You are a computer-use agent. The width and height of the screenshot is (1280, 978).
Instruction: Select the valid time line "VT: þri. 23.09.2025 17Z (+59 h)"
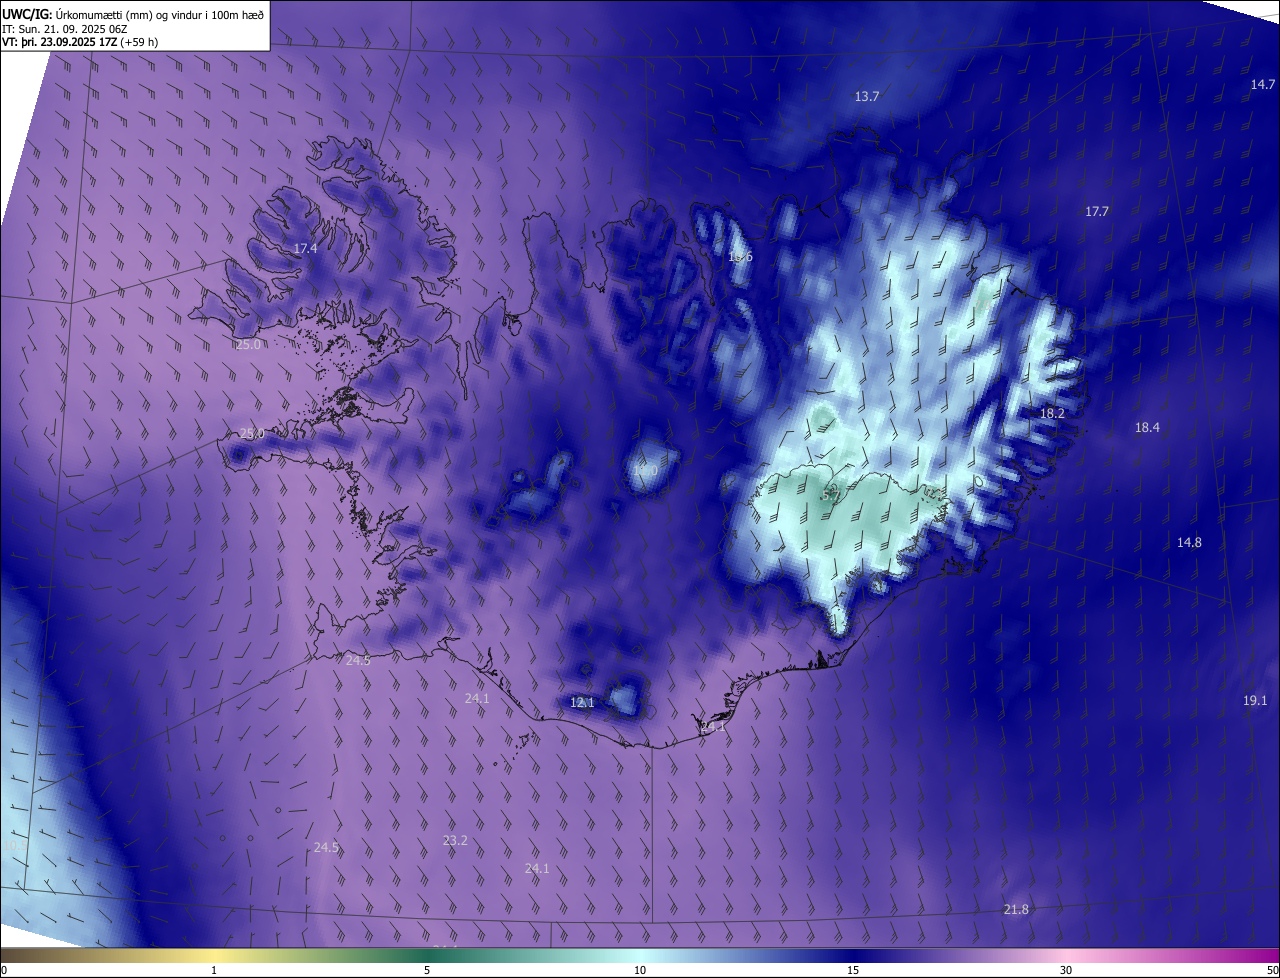[x=80, y=42]
